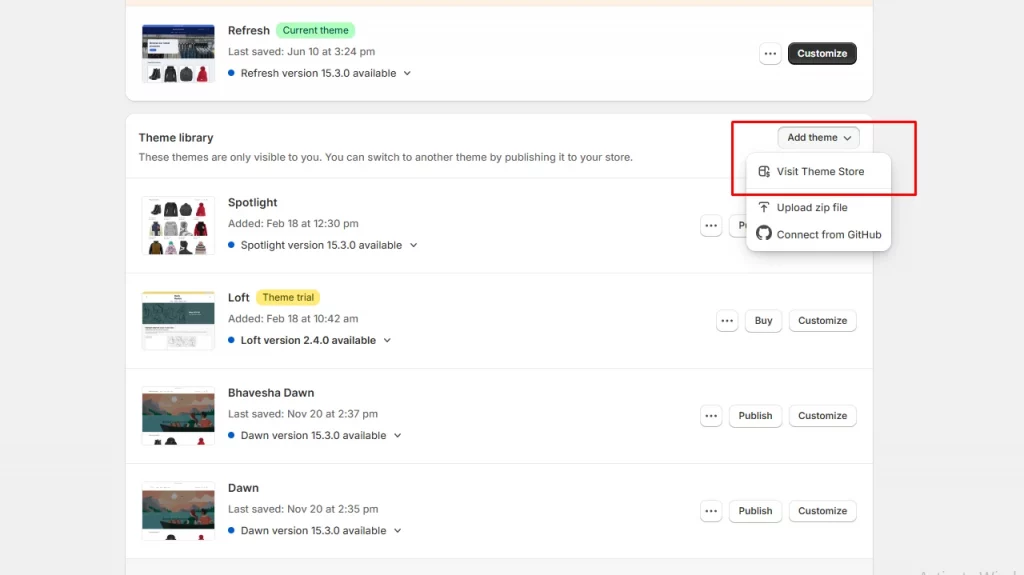Click 'Added: Feb 18 at 12:30 pm'

pyautogui.click(x=293, y=223)
